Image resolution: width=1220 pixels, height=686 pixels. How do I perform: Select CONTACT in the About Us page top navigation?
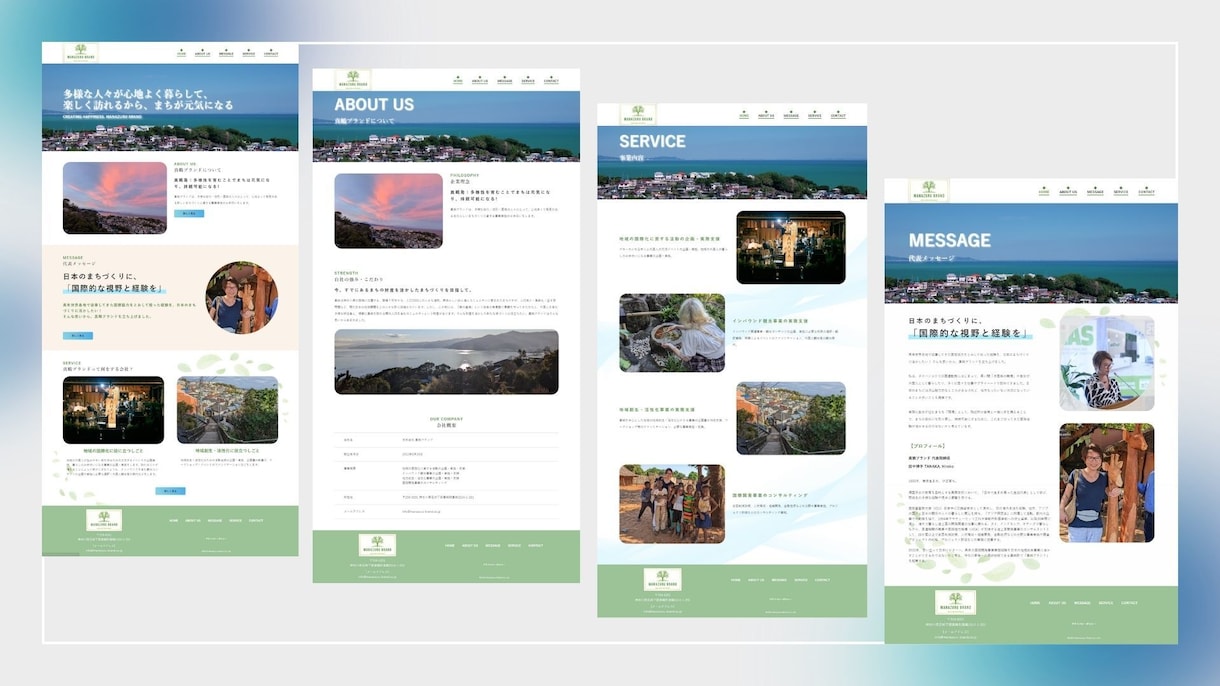click(x=551, y=80)
